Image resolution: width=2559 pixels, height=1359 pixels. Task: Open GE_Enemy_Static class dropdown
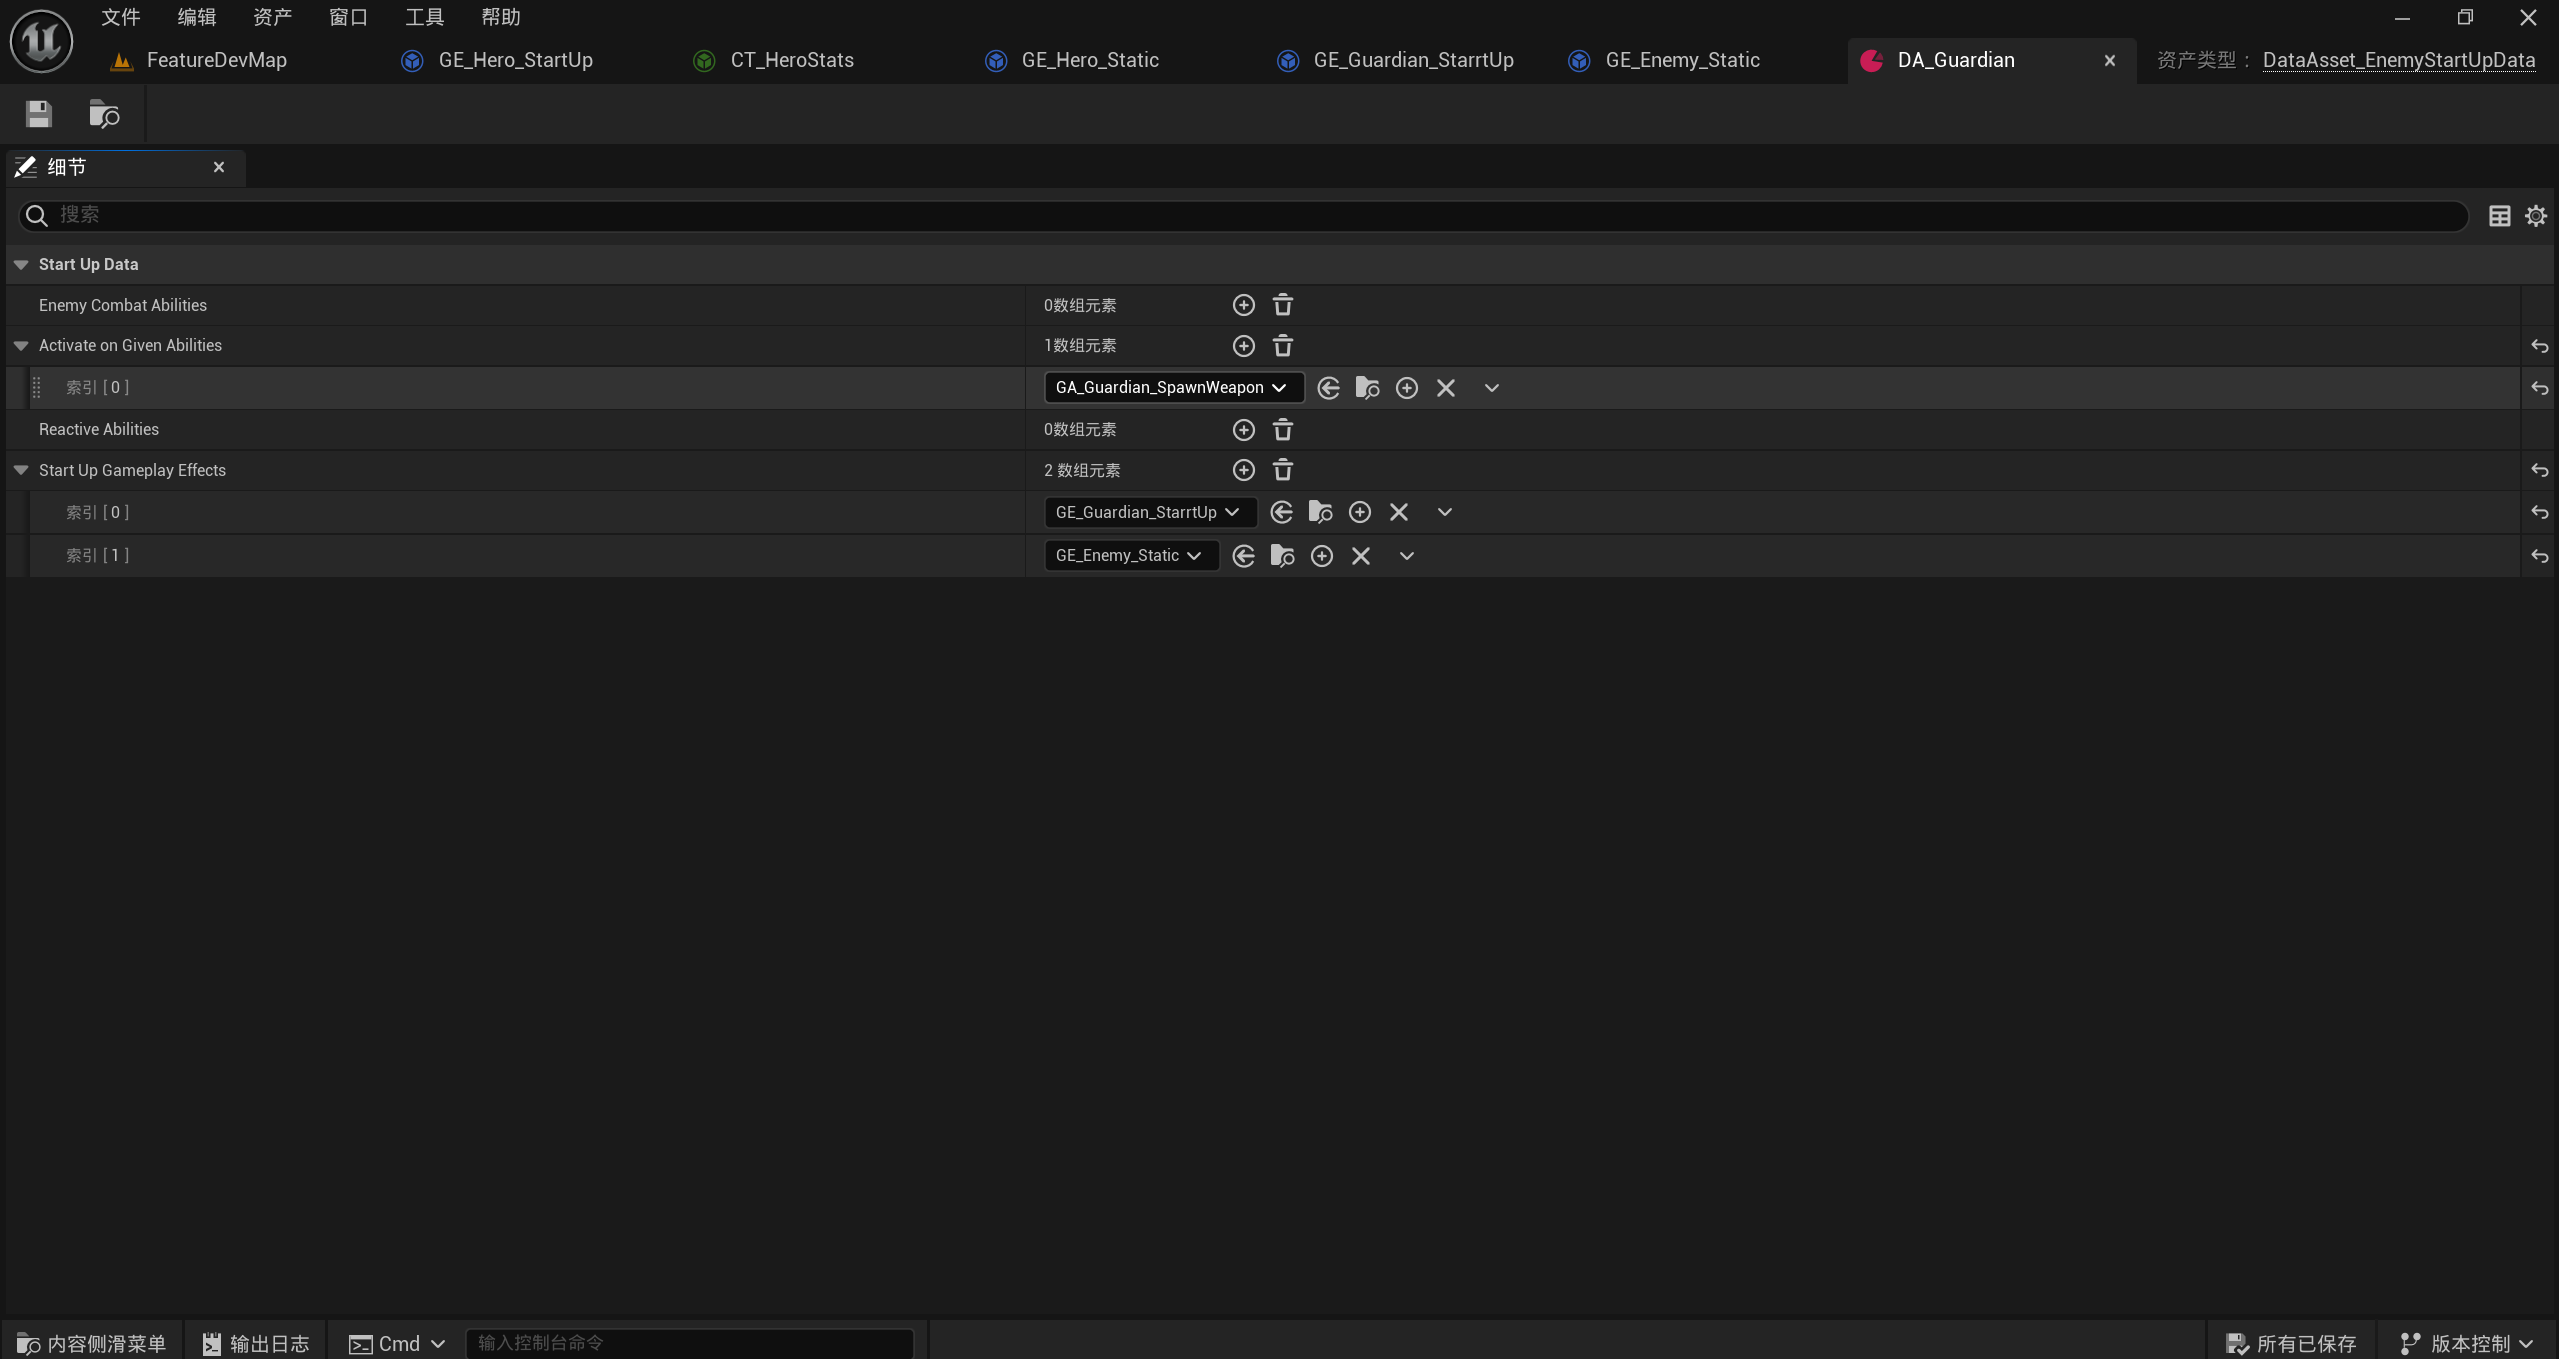point(1131,556)
